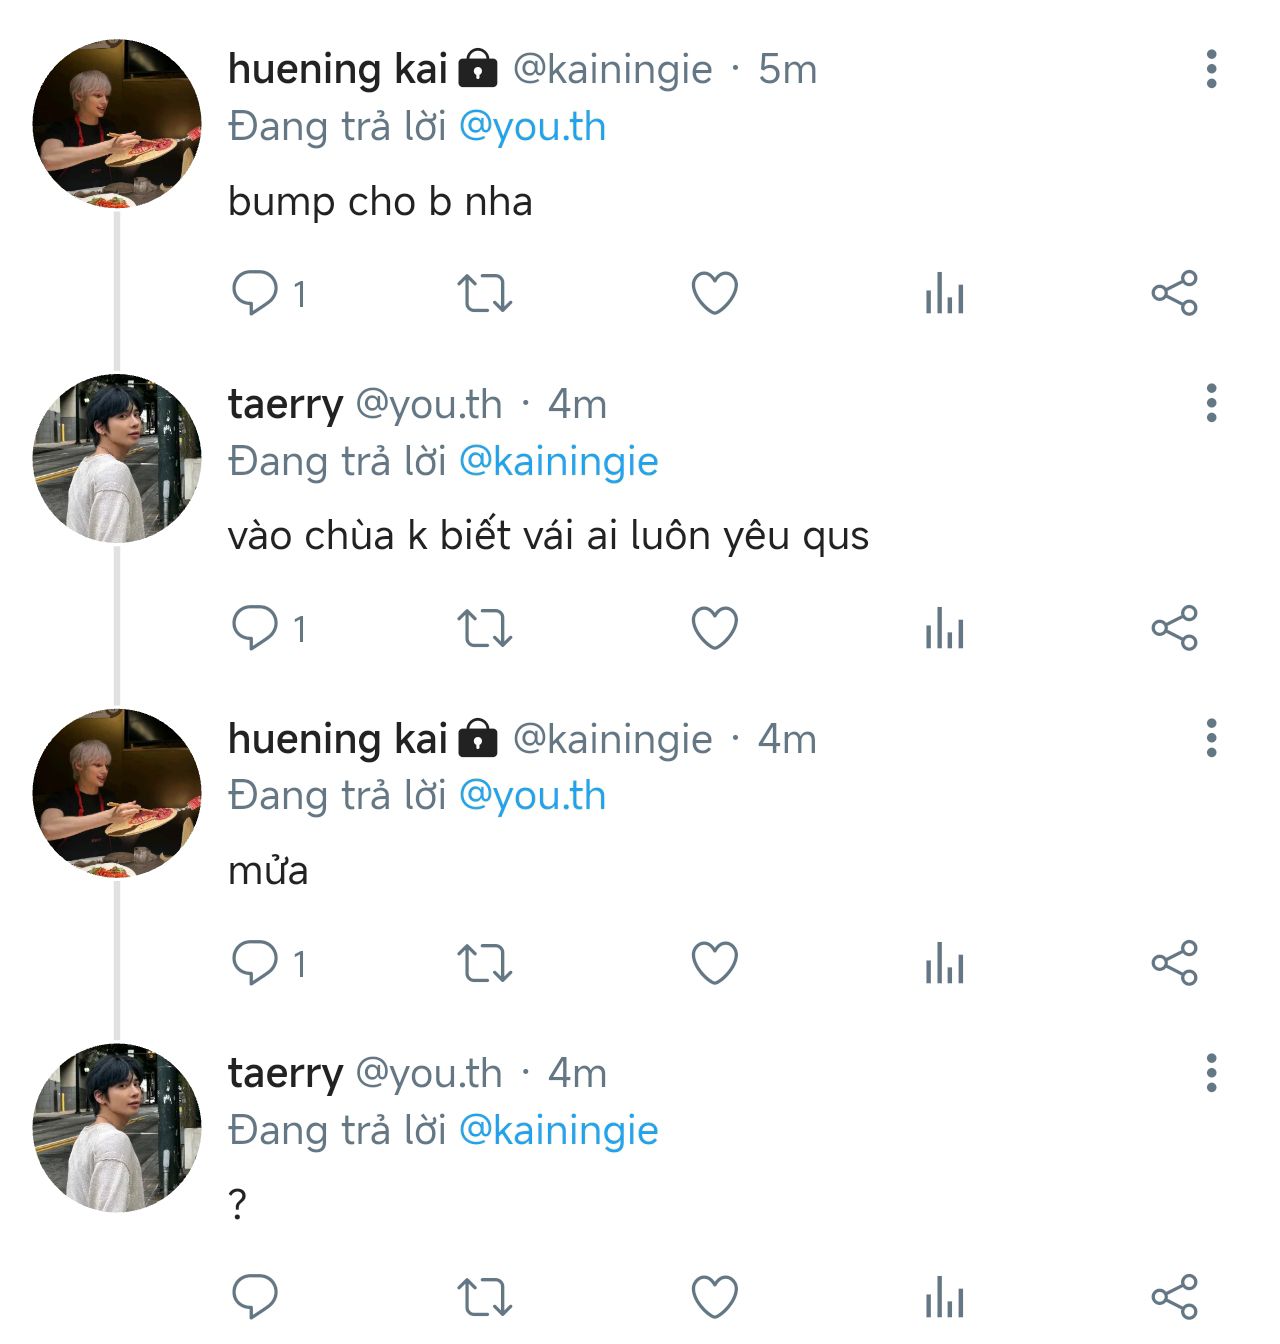Share the "bump cho b nha" tweet
This screenshot has width=1280, height=1344.
click(1174, 293)
